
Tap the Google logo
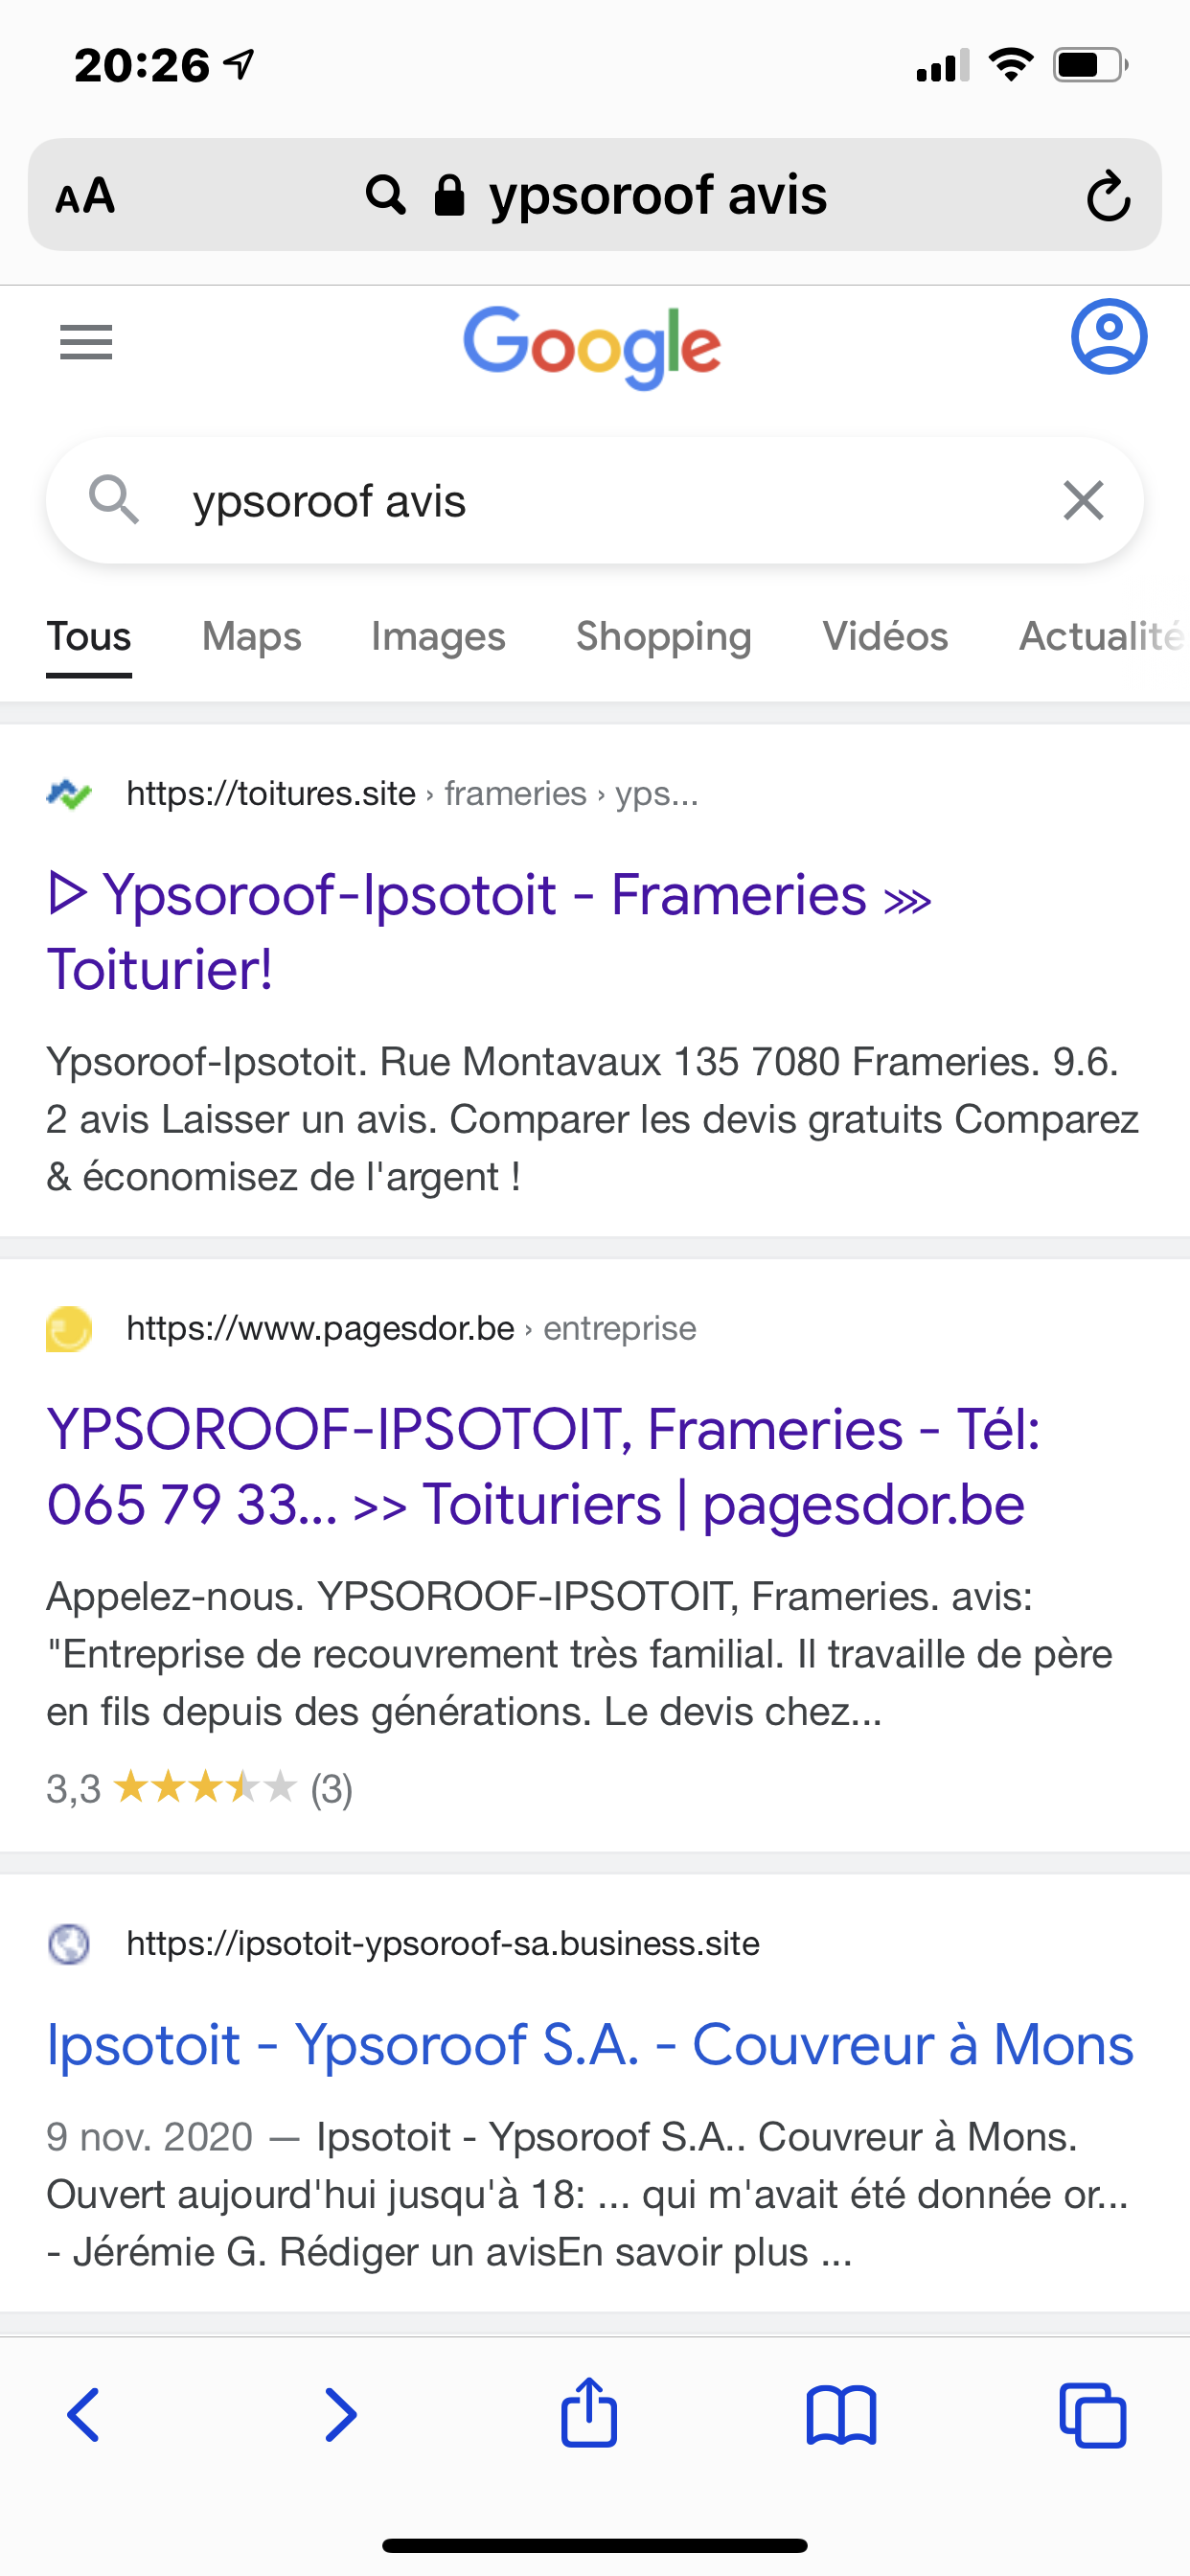[592, 346]
